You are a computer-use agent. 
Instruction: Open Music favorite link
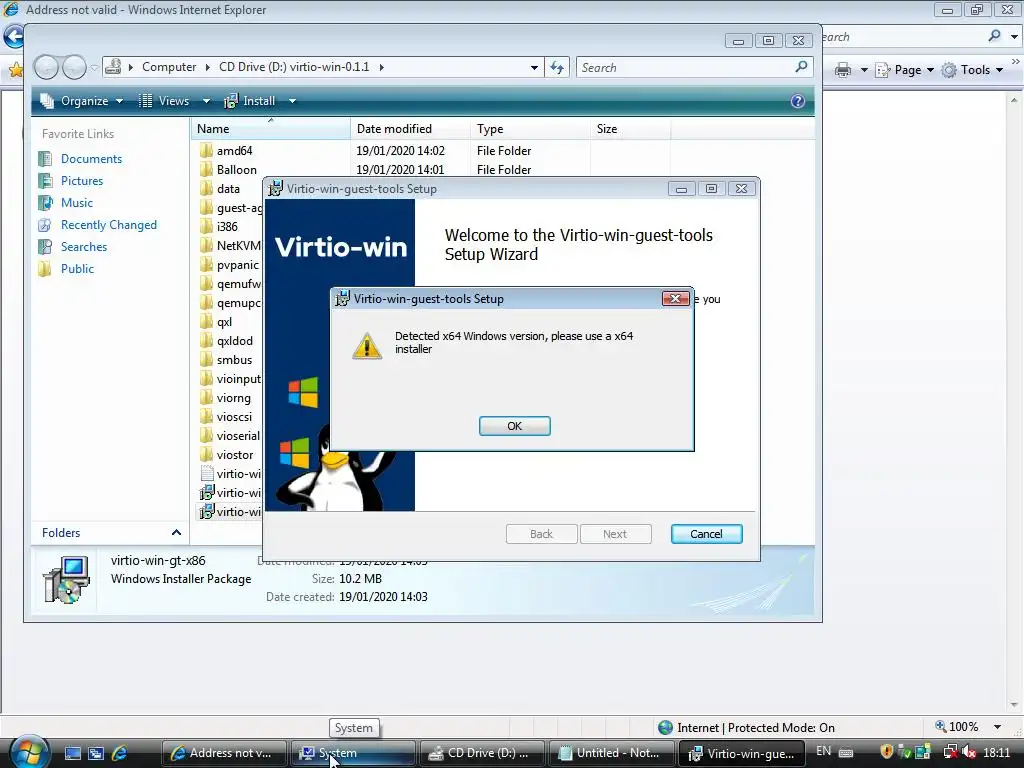(76, 203)
